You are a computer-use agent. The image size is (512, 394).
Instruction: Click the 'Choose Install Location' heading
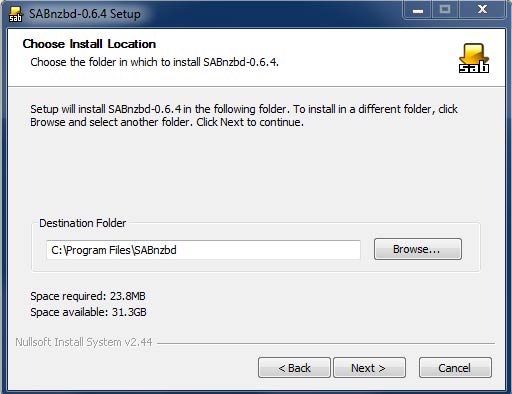(x=89, y=44)
